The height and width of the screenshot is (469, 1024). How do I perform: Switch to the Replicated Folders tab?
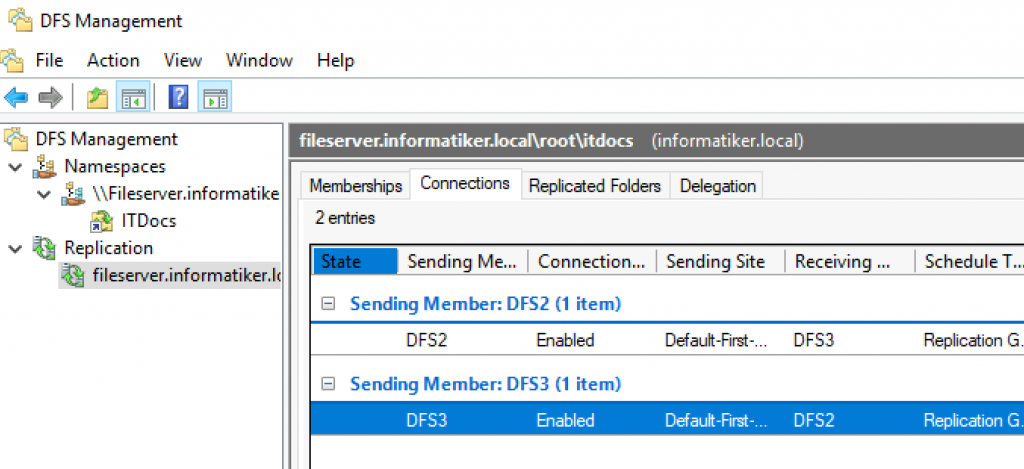[595, 186]
